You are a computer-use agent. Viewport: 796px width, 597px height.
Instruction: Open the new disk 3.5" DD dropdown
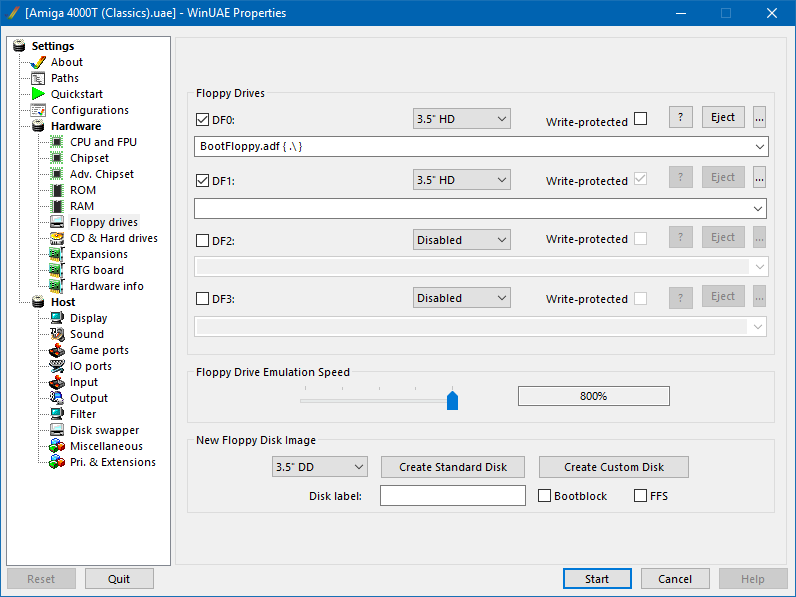(x=320, y=467)
